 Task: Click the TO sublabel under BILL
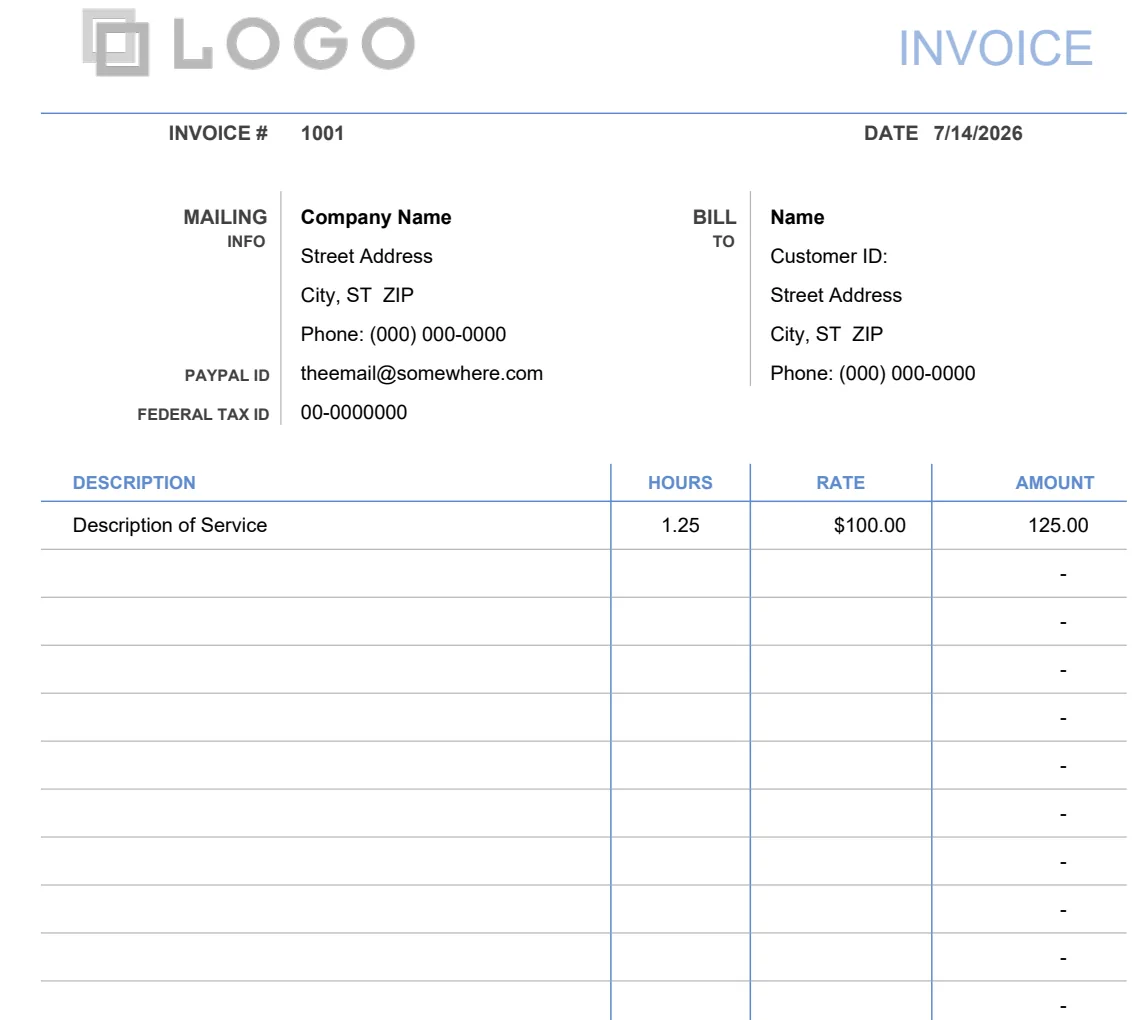(723, 242)
